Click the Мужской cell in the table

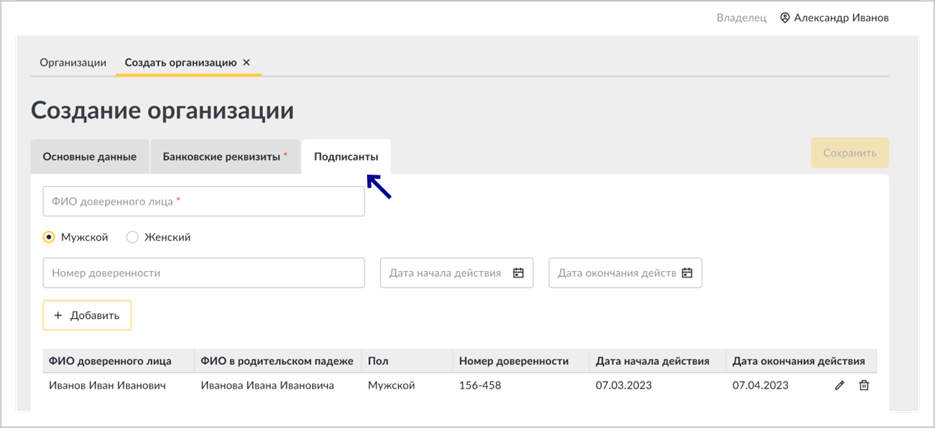click(391, 386)
